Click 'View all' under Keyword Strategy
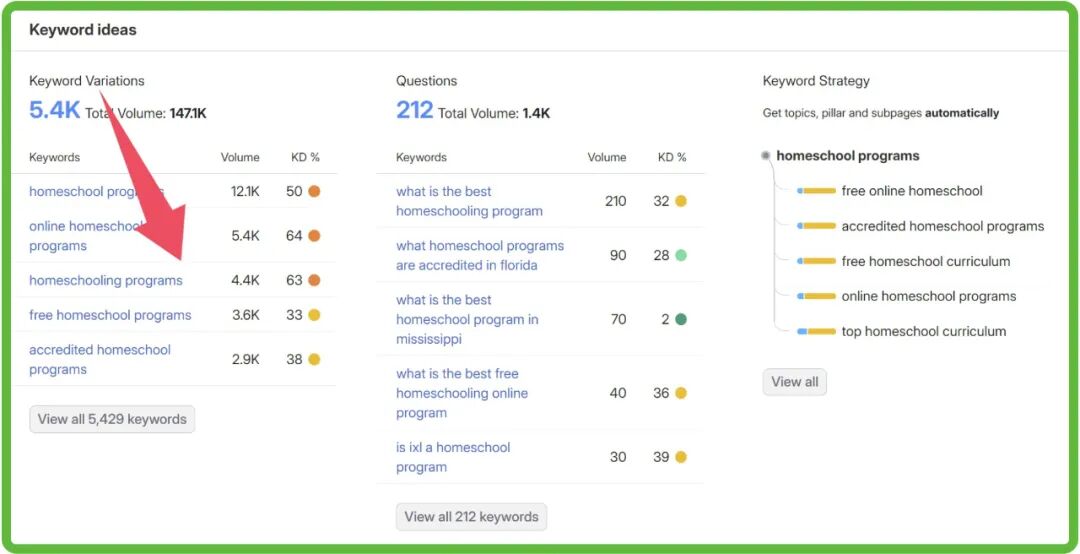This screenshot has height=554, width=1080. point(794,381)
